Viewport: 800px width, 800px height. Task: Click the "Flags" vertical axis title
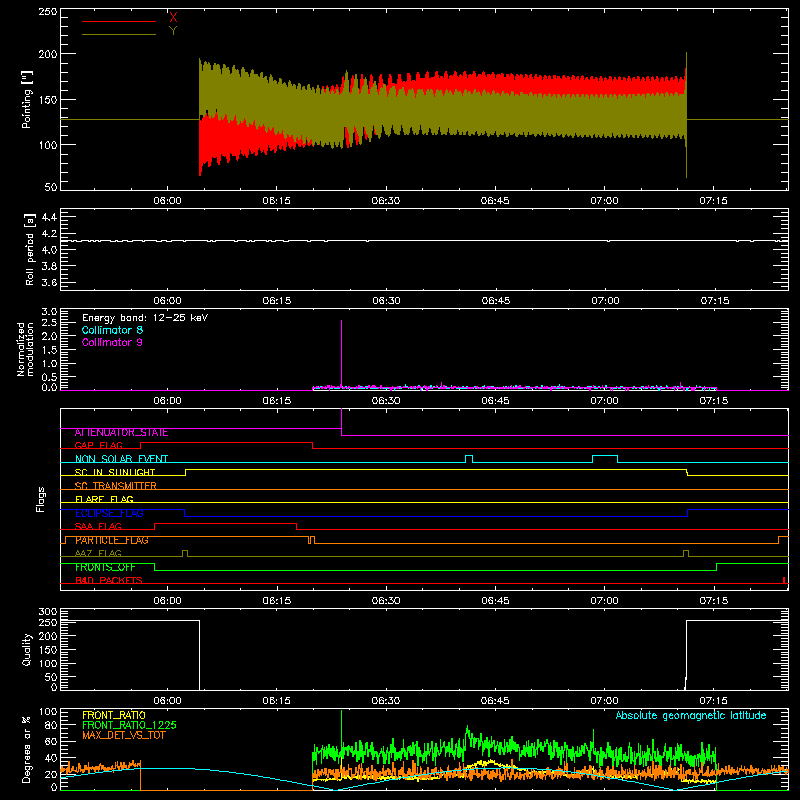(x=40, y=499)
